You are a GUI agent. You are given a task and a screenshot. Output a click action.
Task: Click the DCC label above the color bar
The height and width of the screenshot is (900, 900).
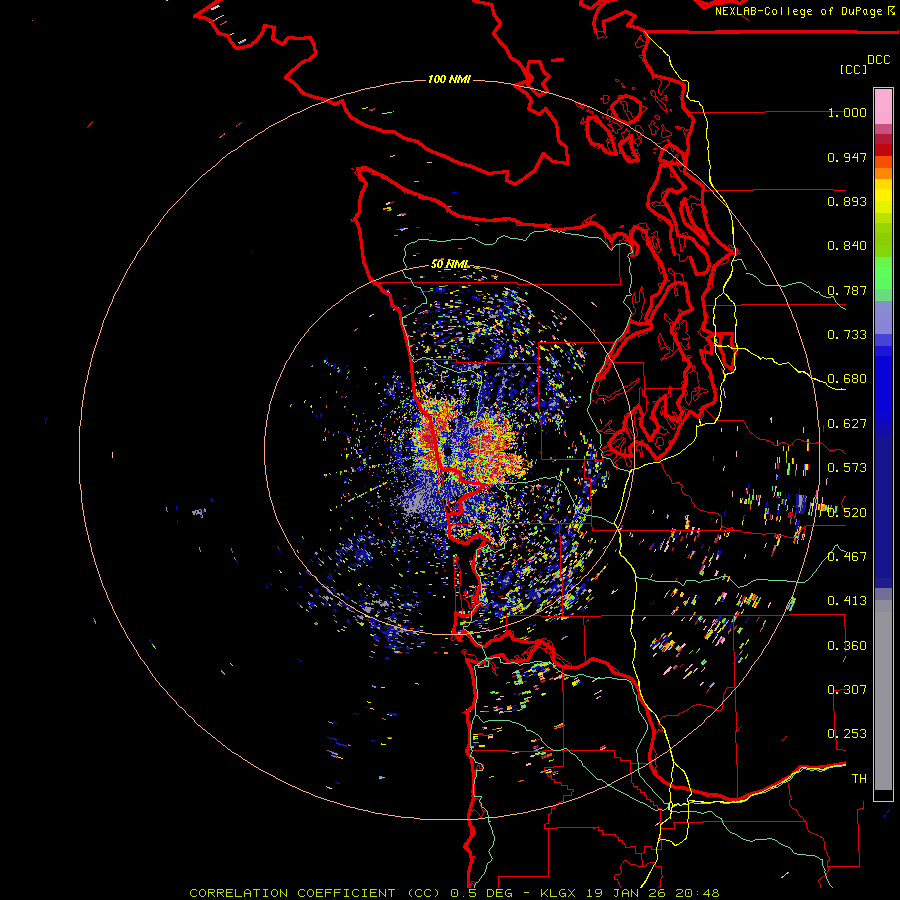[x=878, y=60]
